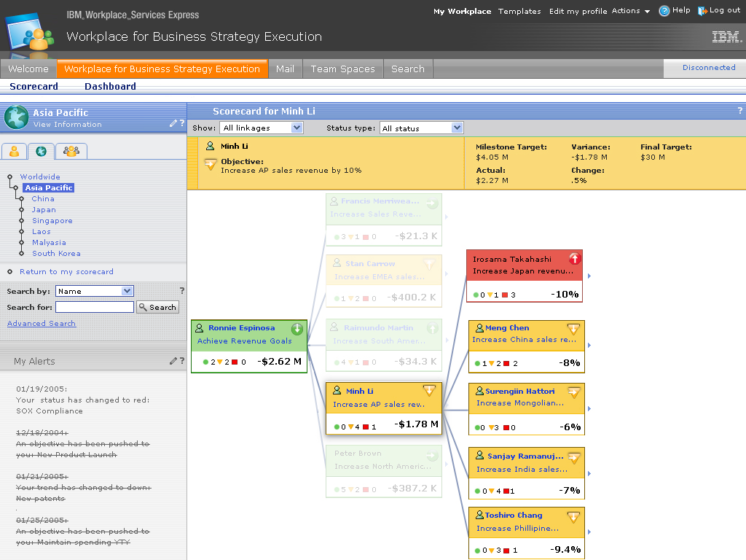
Task: Open help icon next to Search by
Action: pos(182,291)
